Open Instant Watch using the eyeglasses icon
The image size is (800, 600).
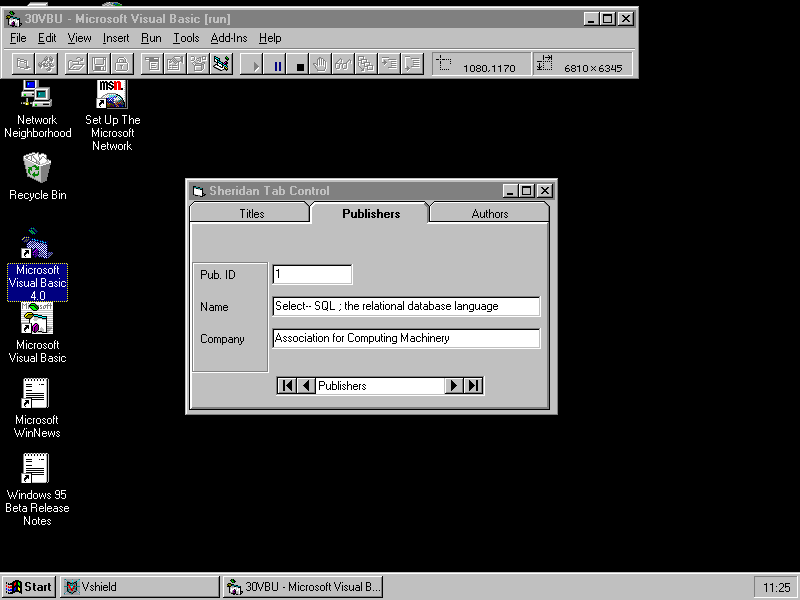point(343,65)
